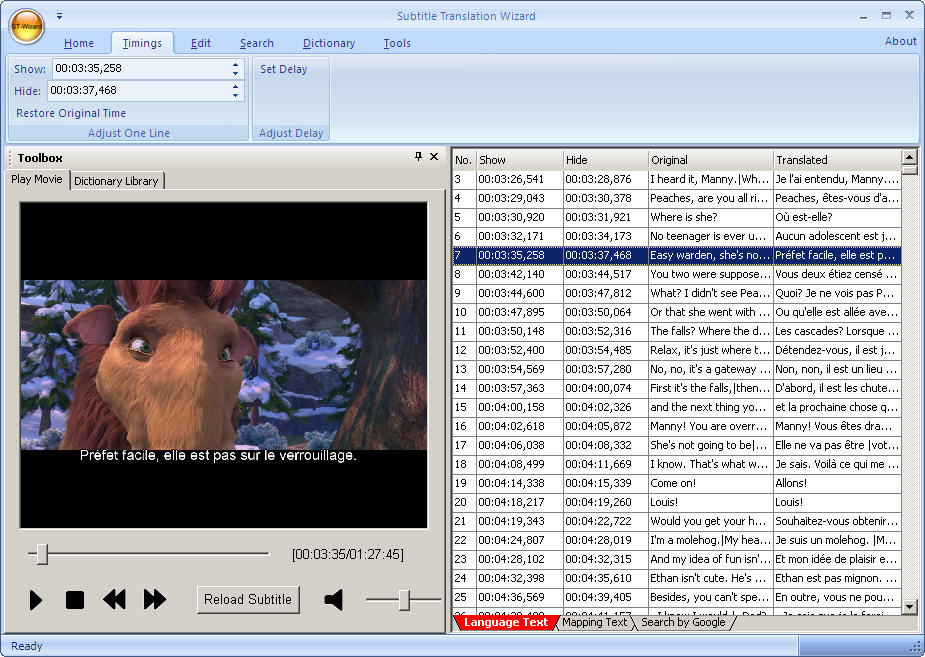This screenshot has width=925, height=657.
Task: Select the Language Text tab
Action: tap(506, 622)
